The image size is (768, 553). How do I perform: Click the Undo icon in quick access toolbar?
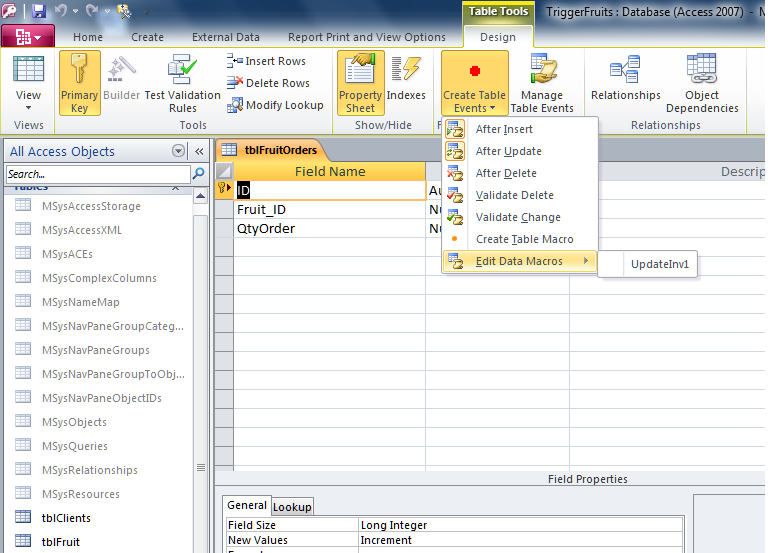[61, 10]
